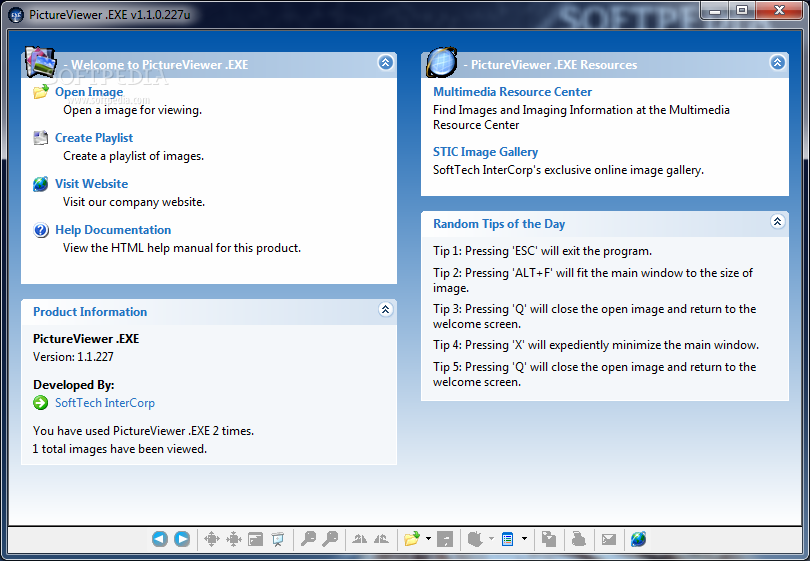Viewport: 810px width, 561px height.
Task: Click the blue playlist list icon in the toolbar
Action: pos(507,539)
